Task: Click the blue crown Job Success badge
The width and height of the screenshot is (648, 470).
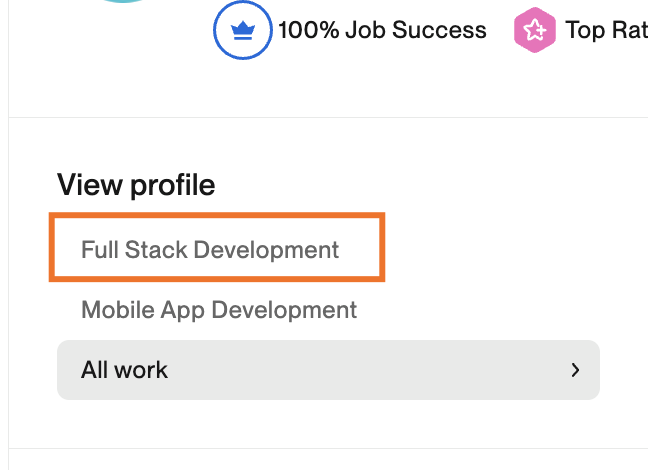Action: pos(243,31)
